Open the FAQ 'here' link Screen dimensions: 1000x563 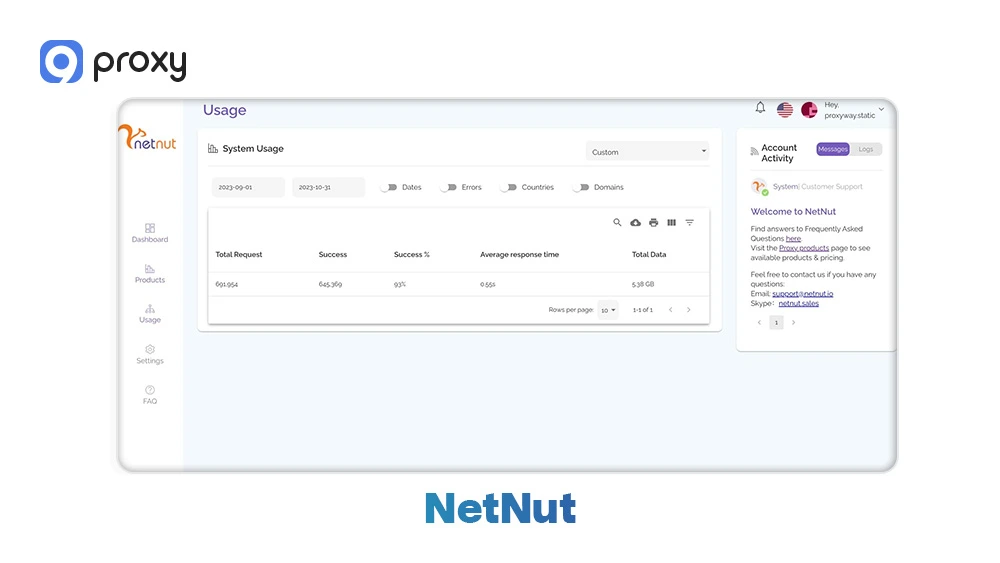pos(793,238)
